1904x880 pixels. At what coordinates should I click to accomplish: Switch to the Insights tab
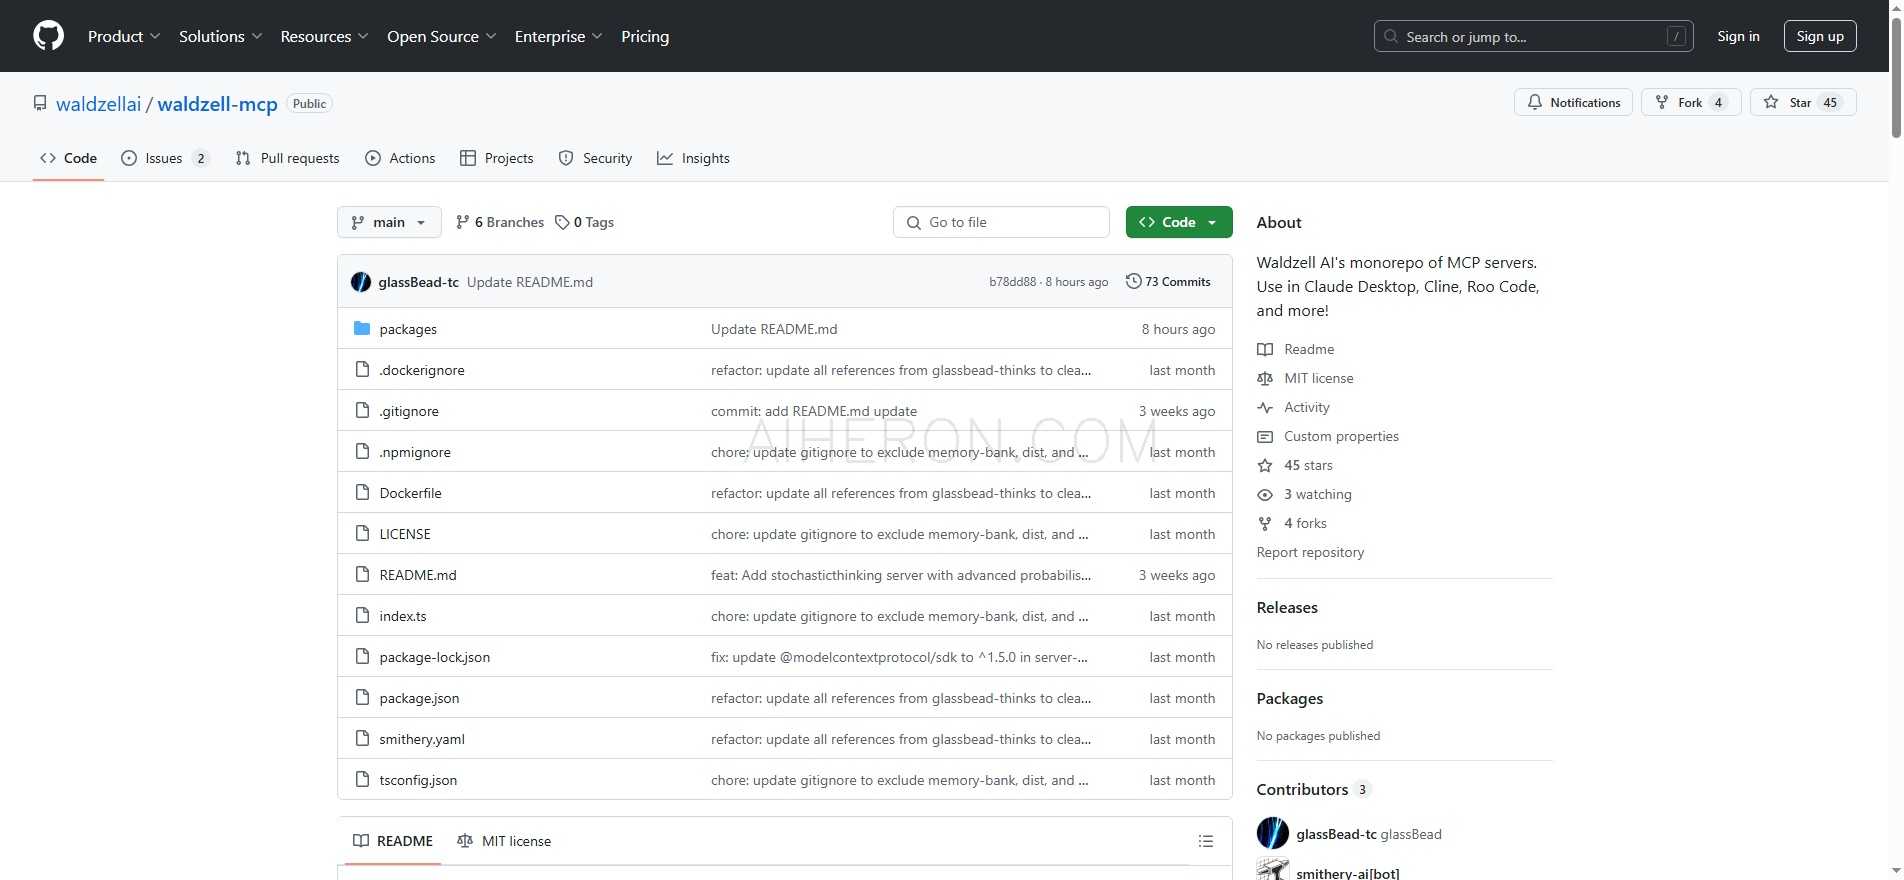click(x=693, y=158)
